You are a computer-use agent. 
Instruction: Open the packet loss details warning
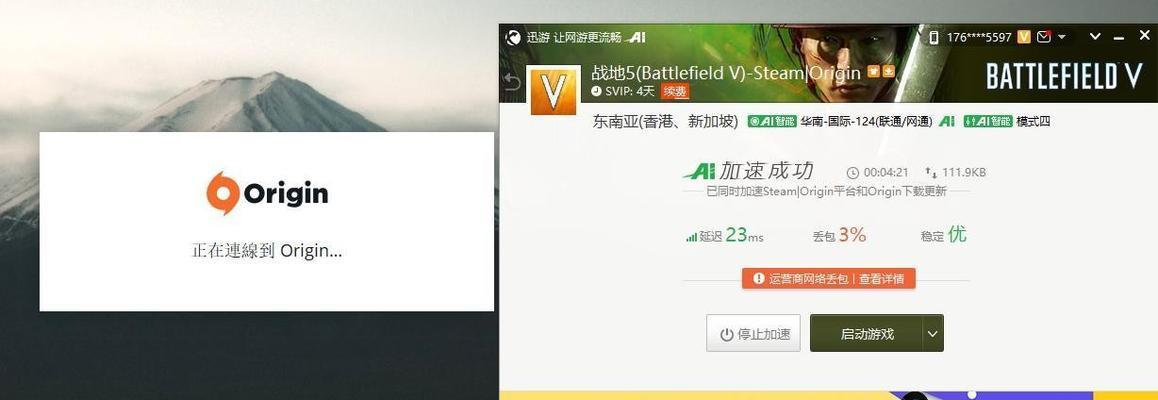click(829, 278)
